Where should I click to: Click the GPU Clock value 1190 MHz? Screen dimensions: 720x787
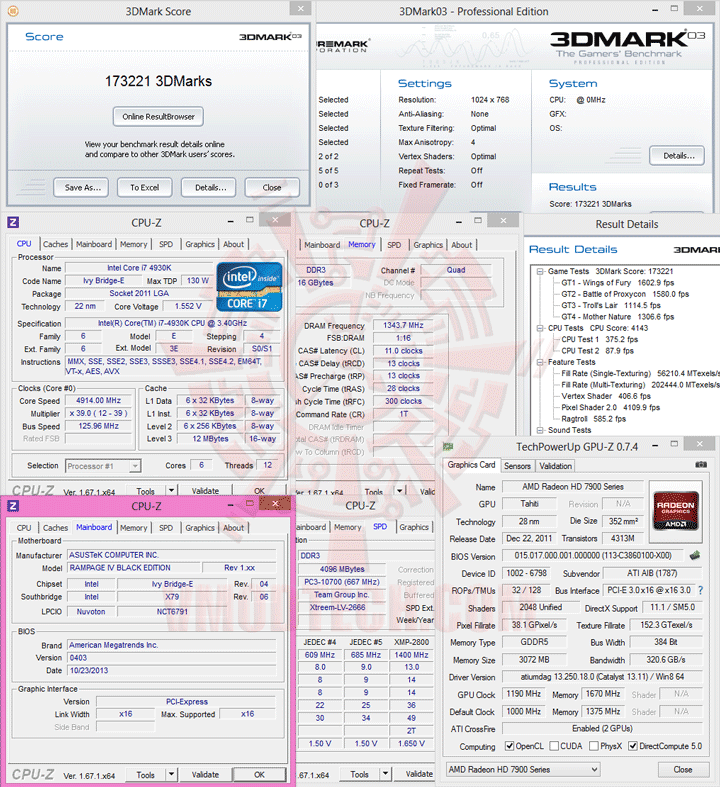pyautogui.click(x=523, y=694)
